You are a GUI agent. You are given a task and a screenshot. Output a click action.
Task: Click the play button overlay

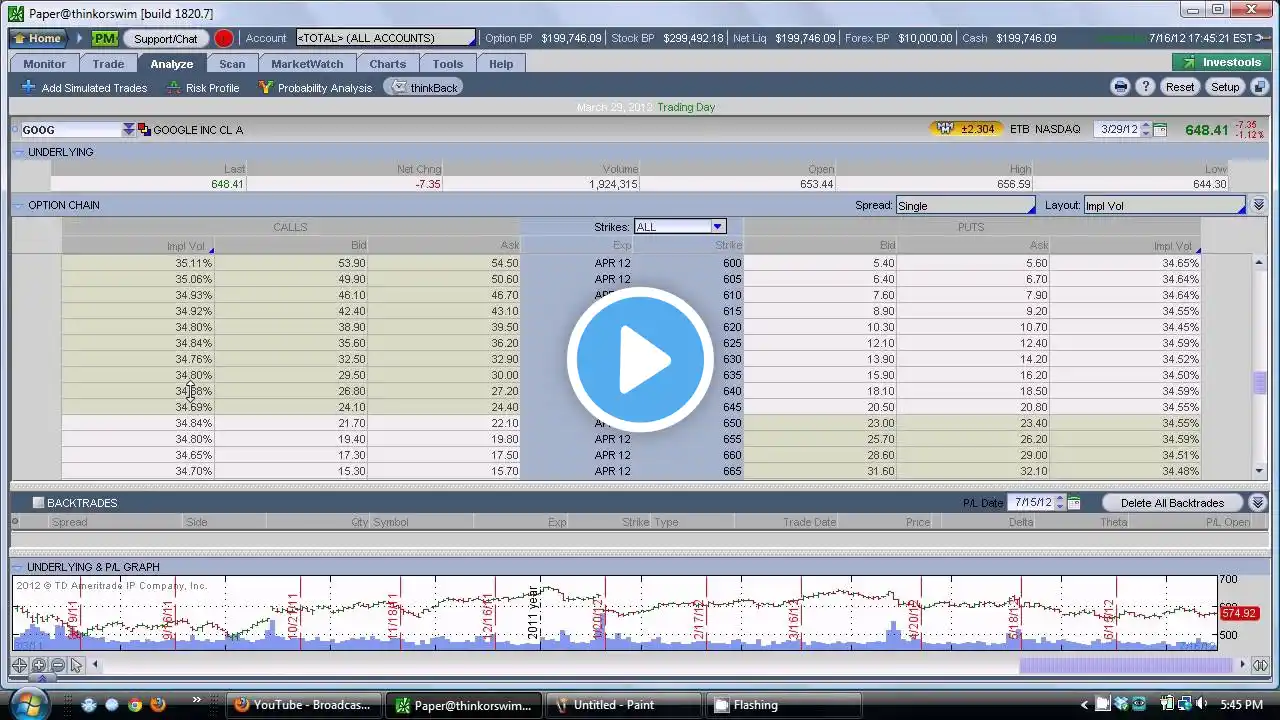[x=640, y=360]
